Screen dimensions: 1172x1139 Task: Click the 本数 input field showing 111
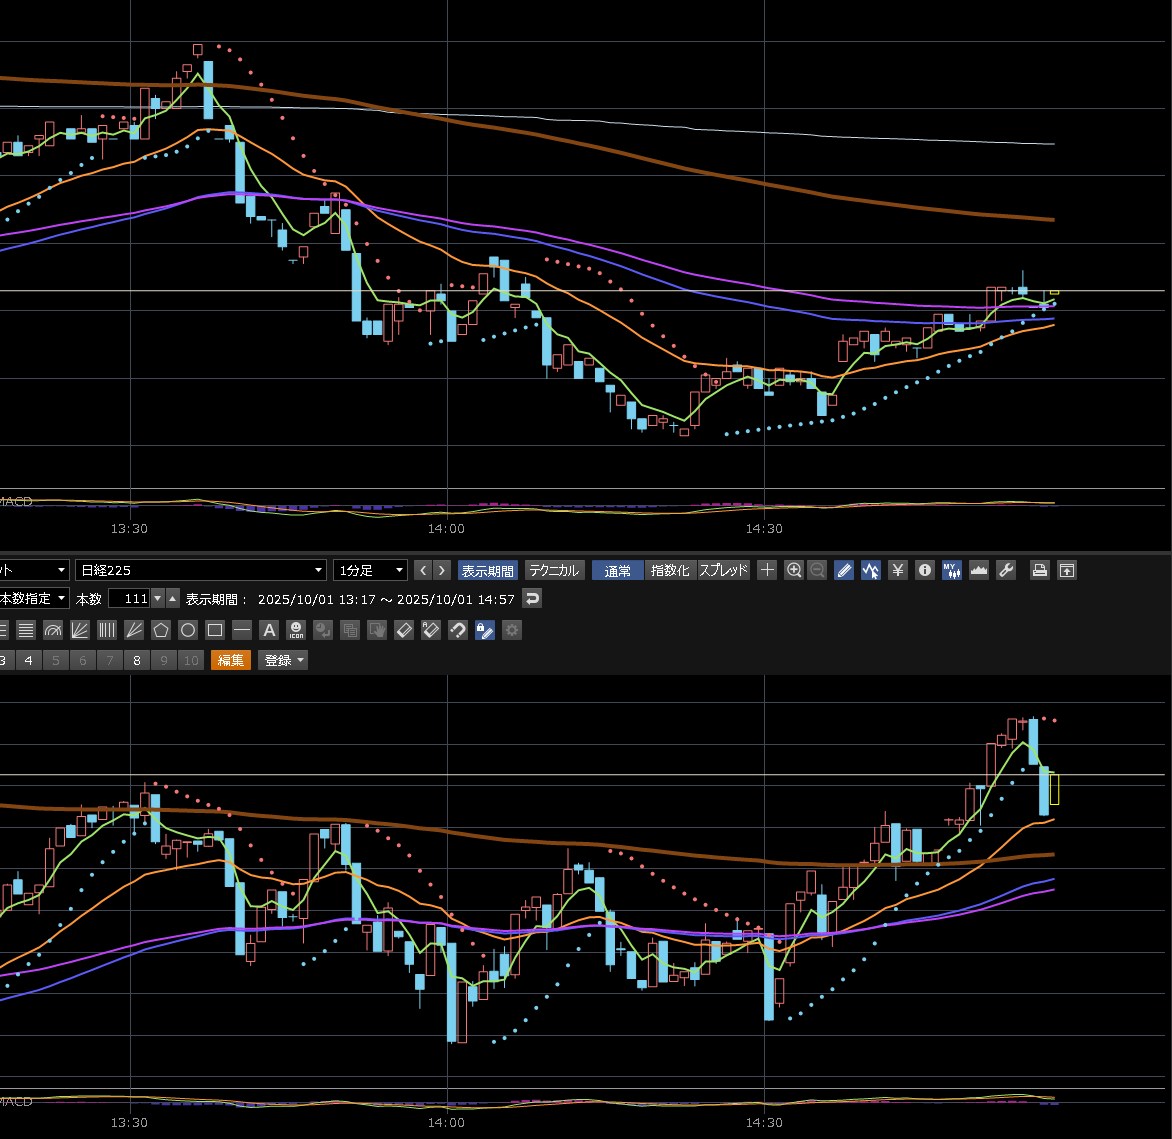128,599
